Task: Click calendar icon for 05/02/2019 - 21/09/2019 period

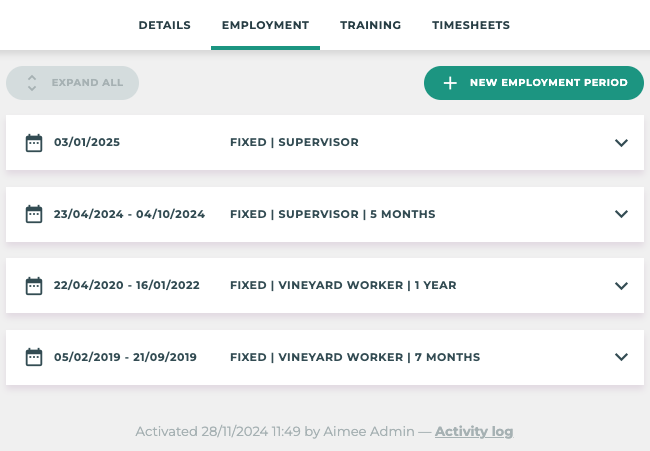Action: coord(34,357)
